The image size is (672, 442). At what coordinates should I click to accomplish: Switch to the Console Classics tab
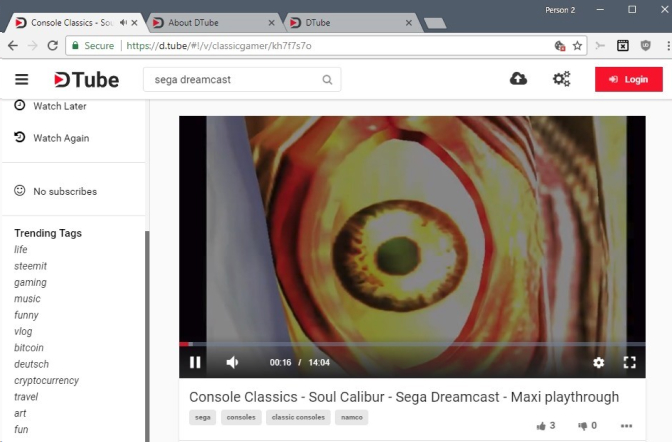[71, 23]
